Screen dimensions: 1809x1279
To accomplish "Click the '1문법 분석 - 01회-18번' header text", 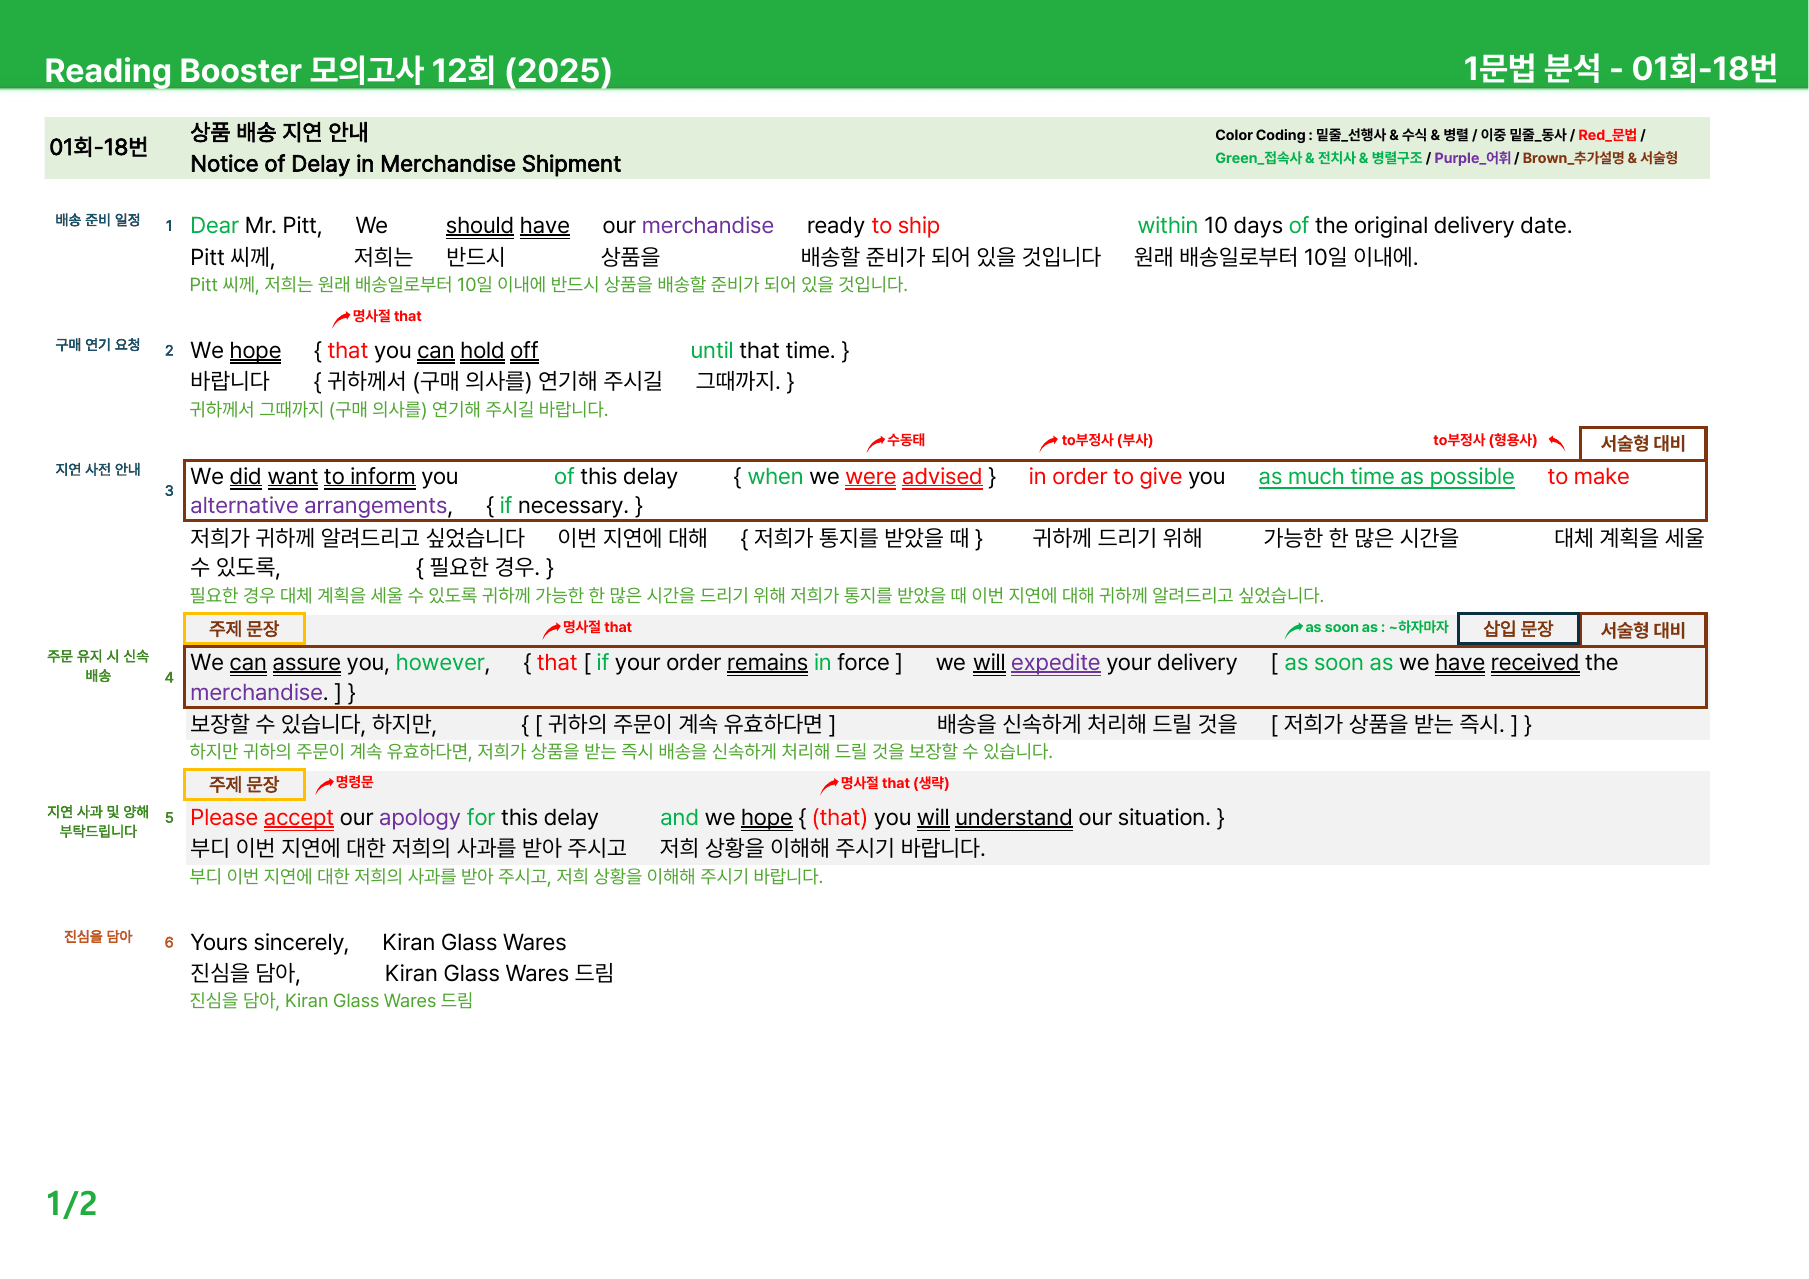I will tap(1620, 69).
